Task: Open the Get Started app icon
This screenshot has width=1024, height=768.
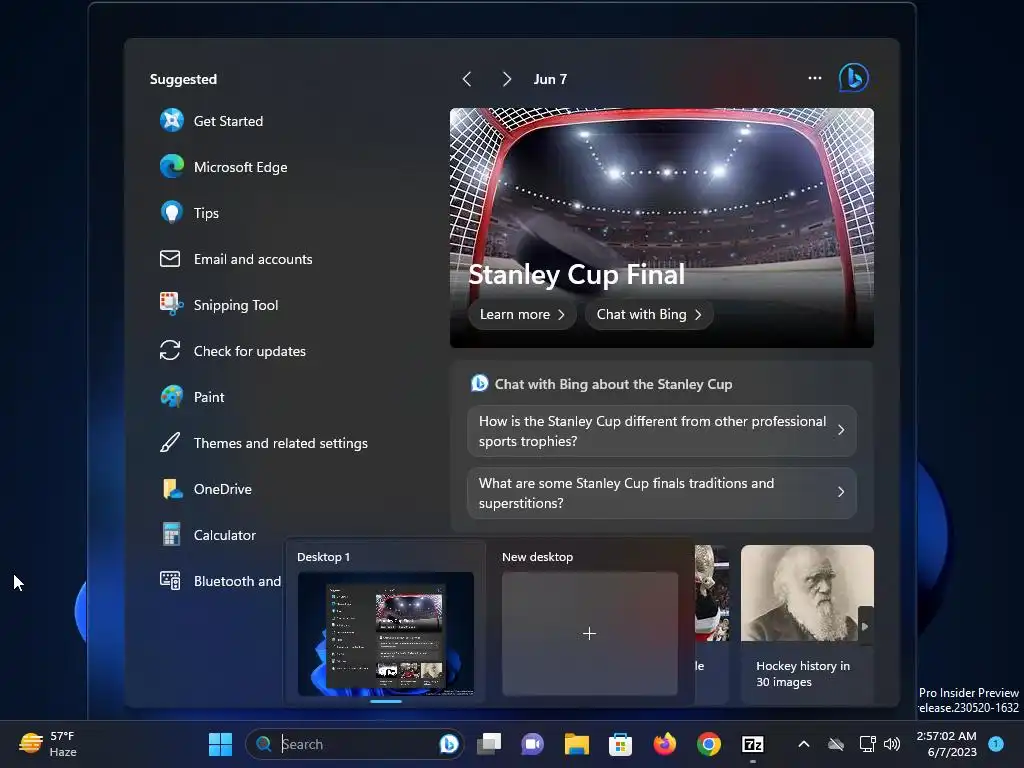Action: [x=172, y=121]
